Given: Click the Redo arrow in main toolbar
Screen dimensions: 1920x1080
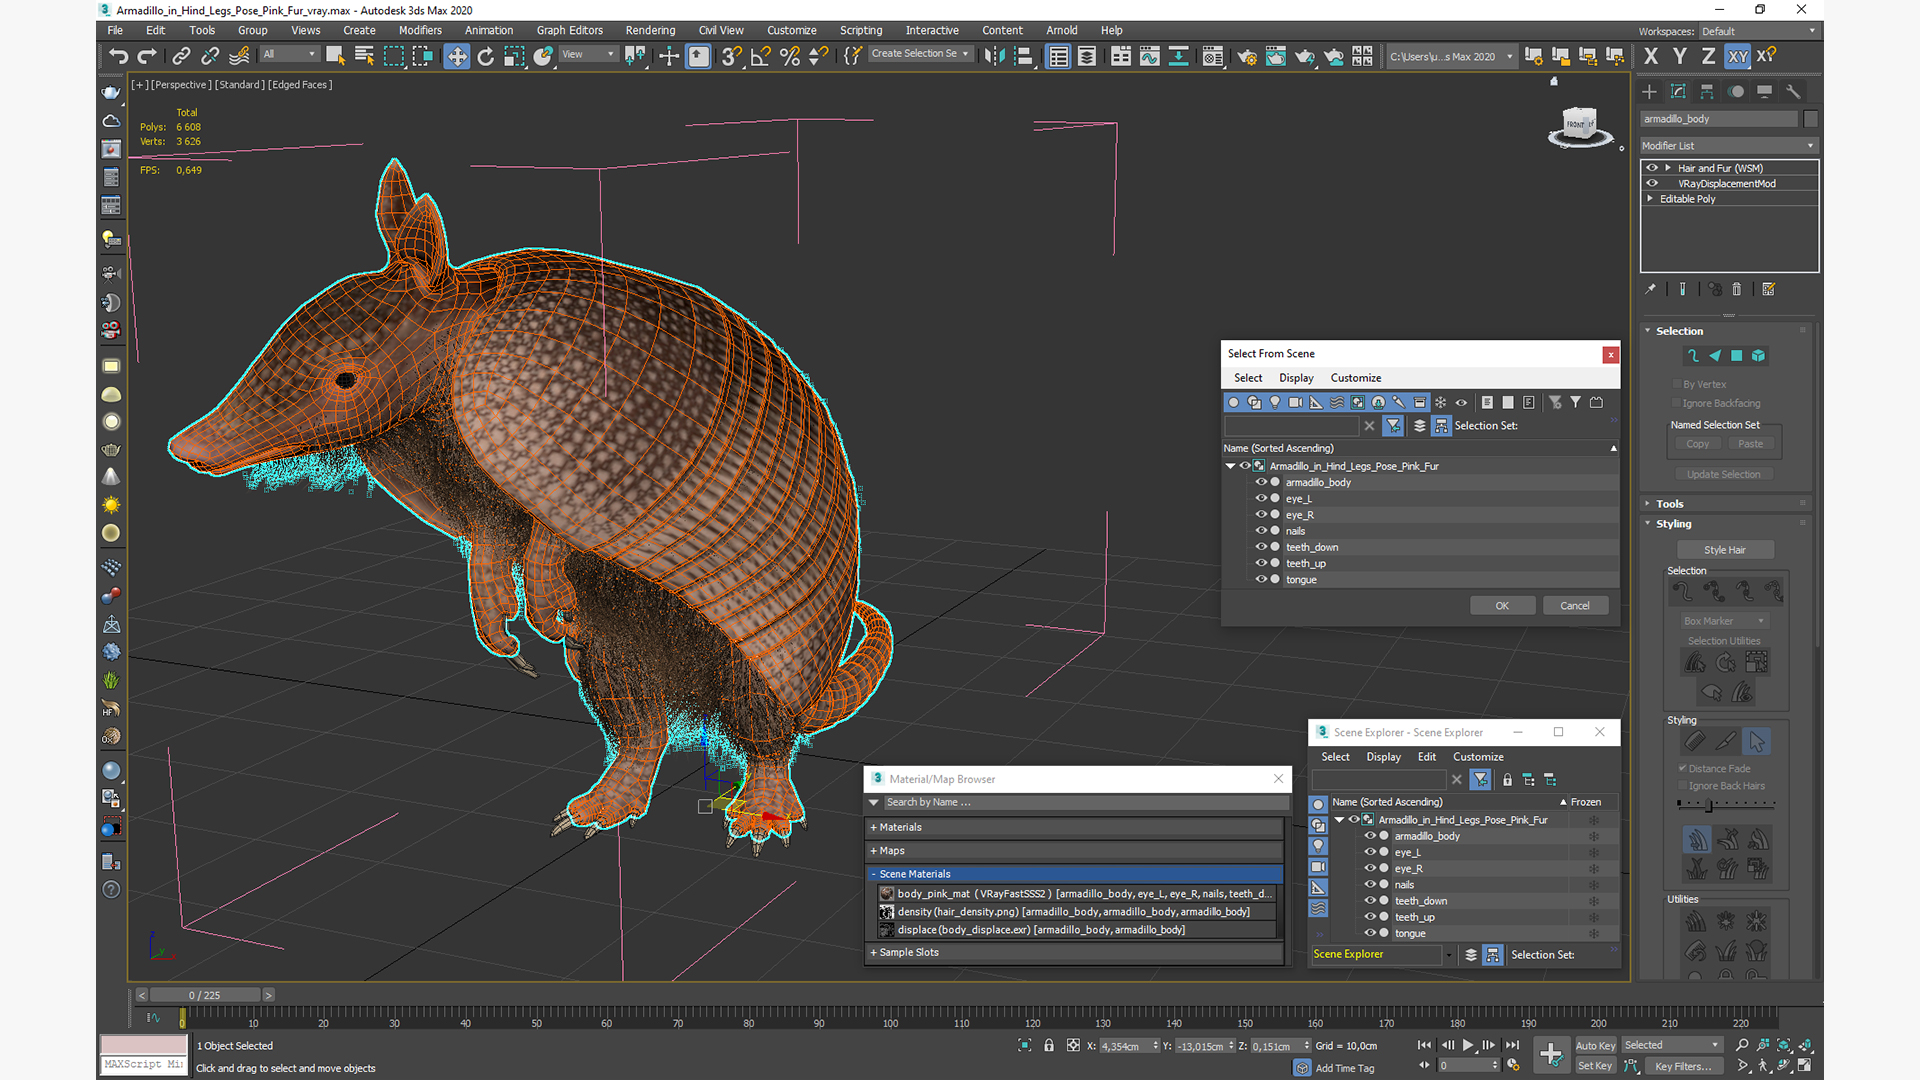Looking at the screenshot, I should [x=147, y=56].
